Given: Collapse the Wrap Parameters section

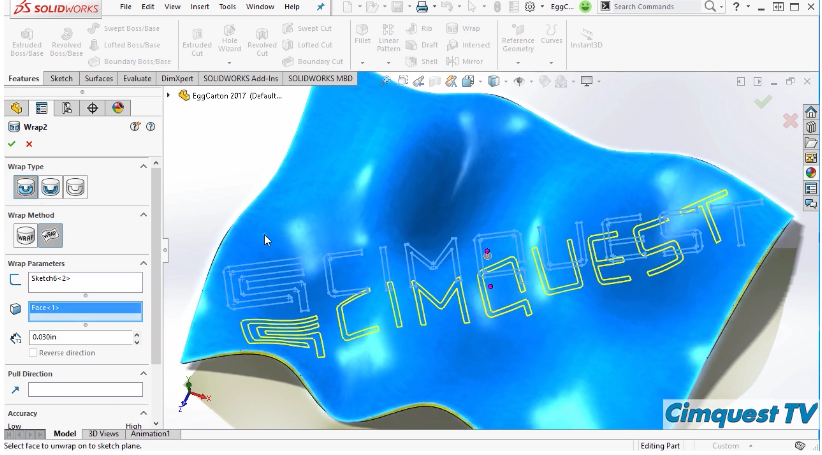Looking at the screenshot, I should 143,263.
